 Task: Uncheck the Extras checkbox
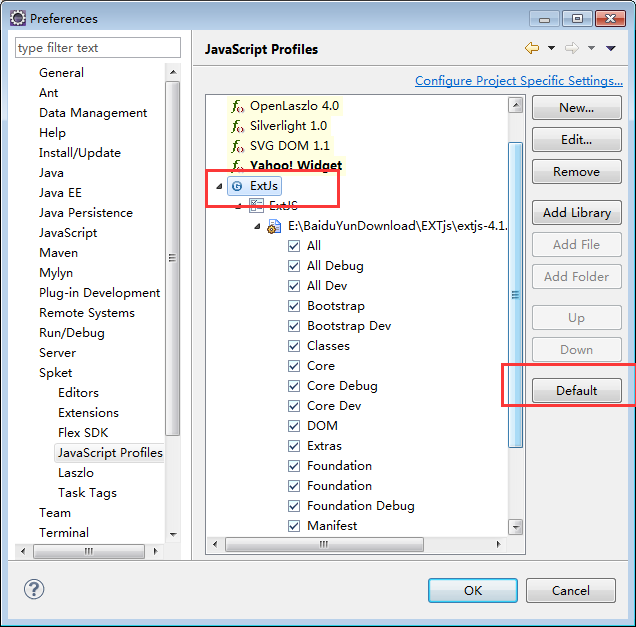pyautogui.click(x=294, y=446)
